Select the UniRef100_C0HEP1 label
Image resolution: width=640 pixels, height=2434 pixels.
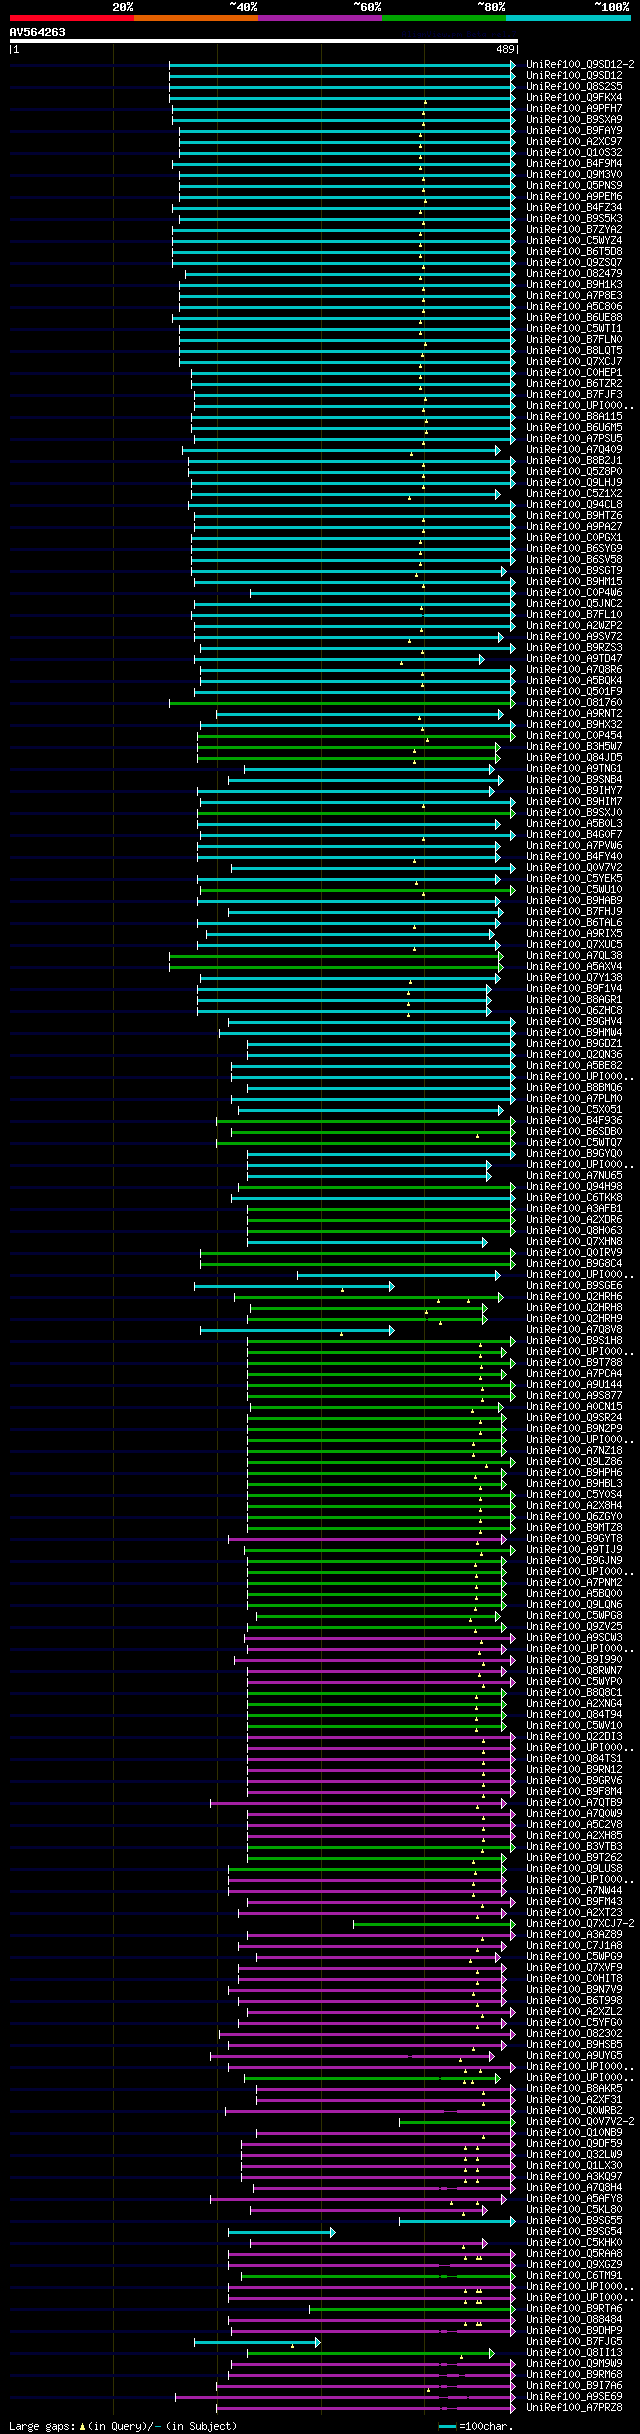(574, 372)
